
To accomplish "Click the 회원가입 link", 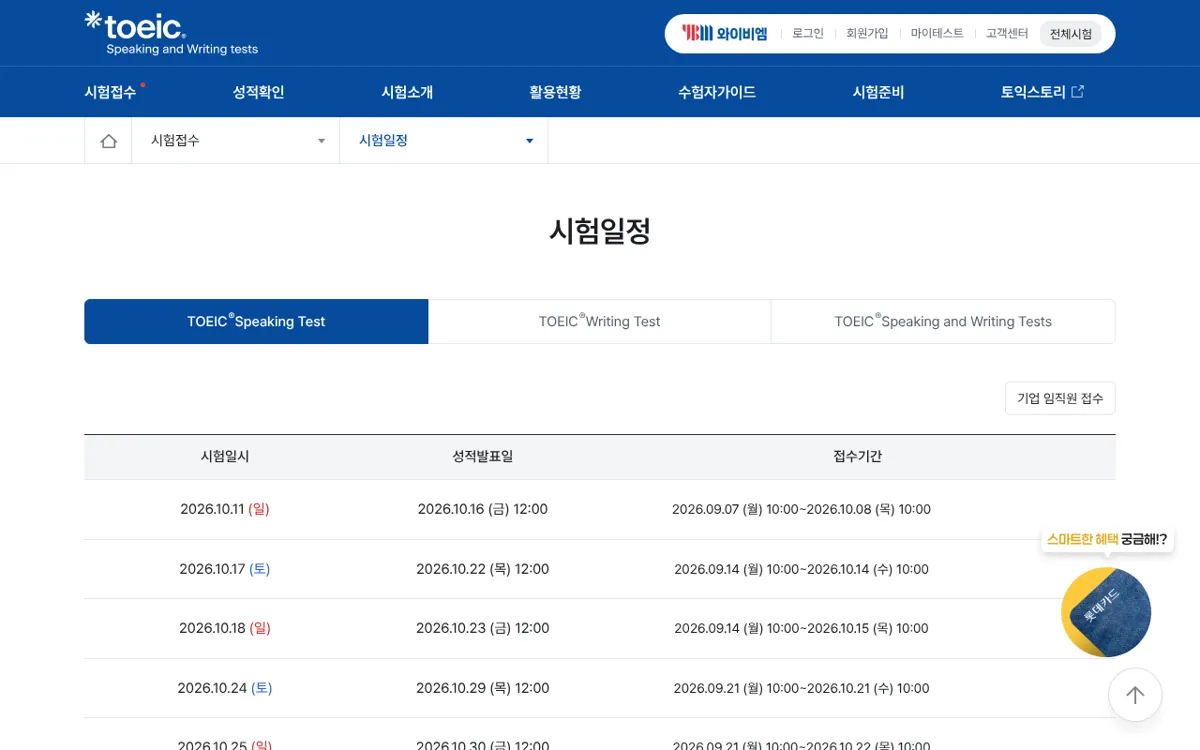I will click(x=867, y=33).
